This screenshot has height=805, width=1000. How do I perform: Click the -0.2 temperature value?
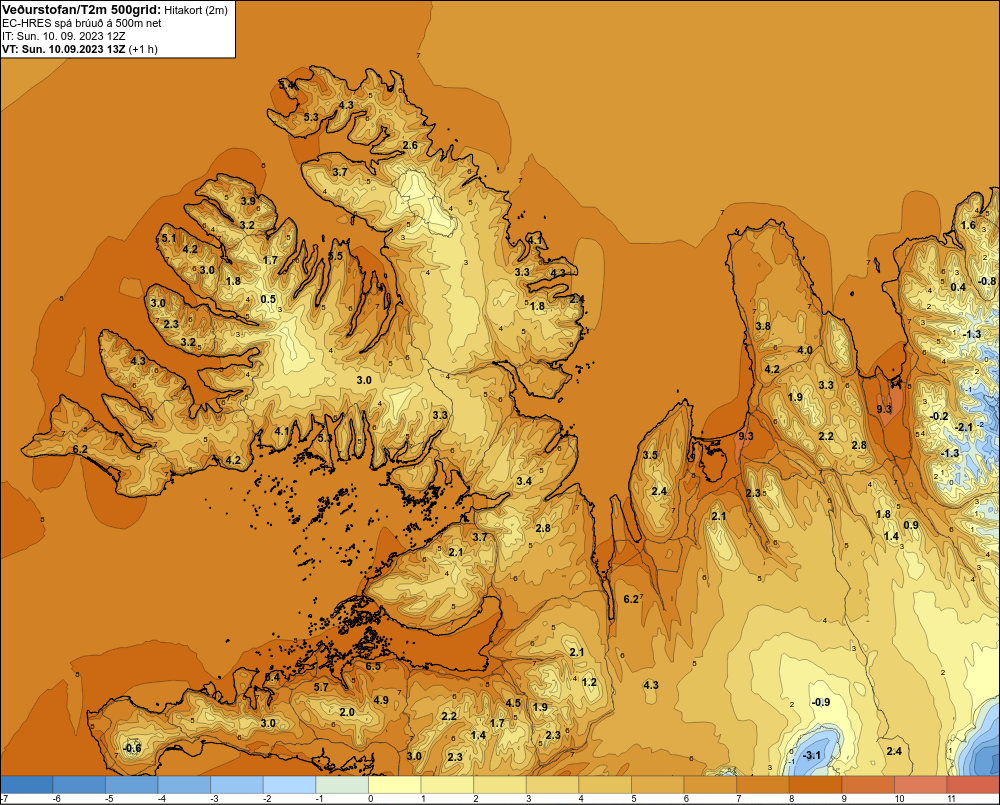[x=938, y=417]
